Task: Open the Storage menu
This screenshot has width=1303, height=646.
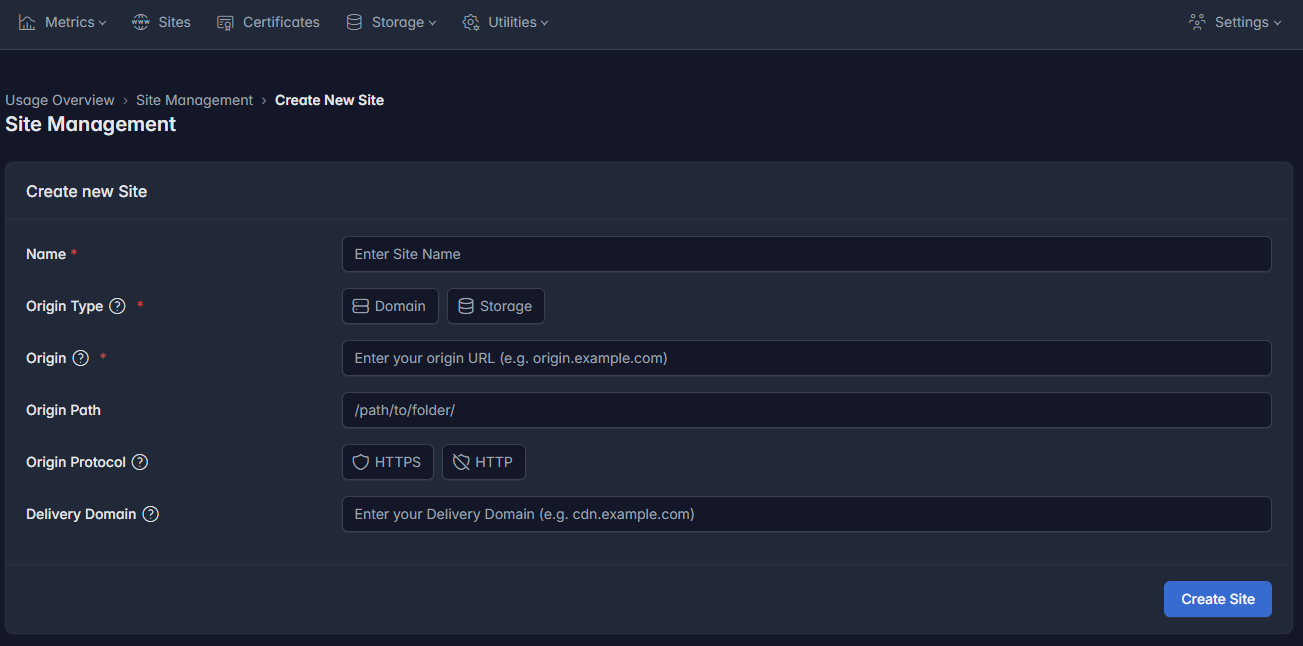Action: 391,22
